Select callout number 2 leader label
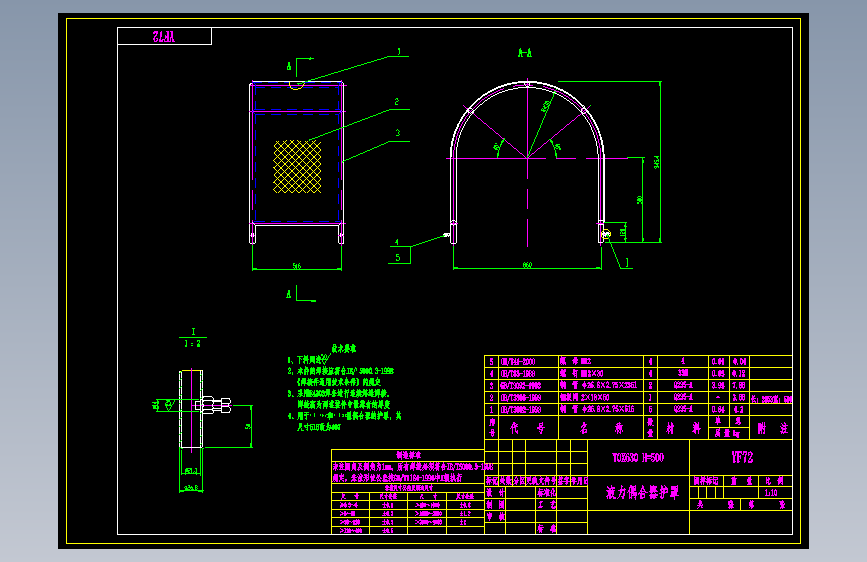The image size is (867, 562). click(397, 102)
